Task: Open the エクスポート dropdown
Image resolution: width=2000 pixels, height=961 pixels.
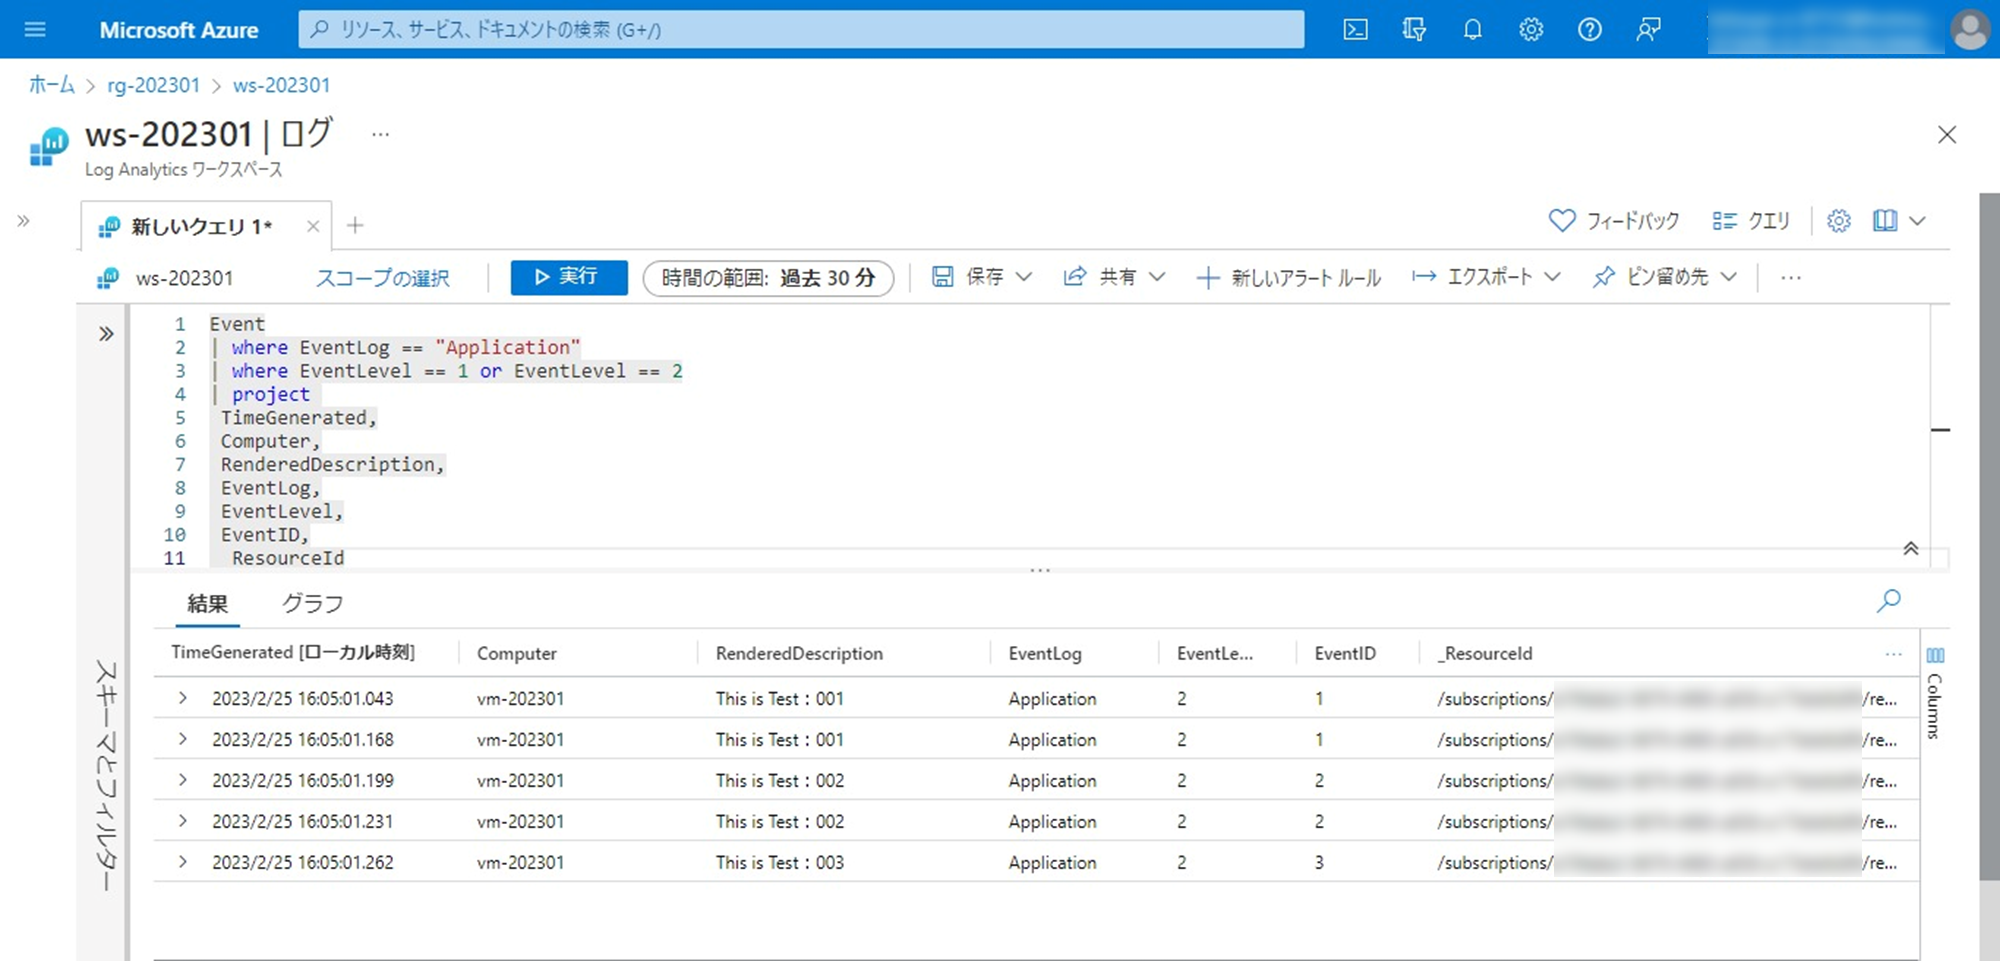Action: tap(1486, 277)
